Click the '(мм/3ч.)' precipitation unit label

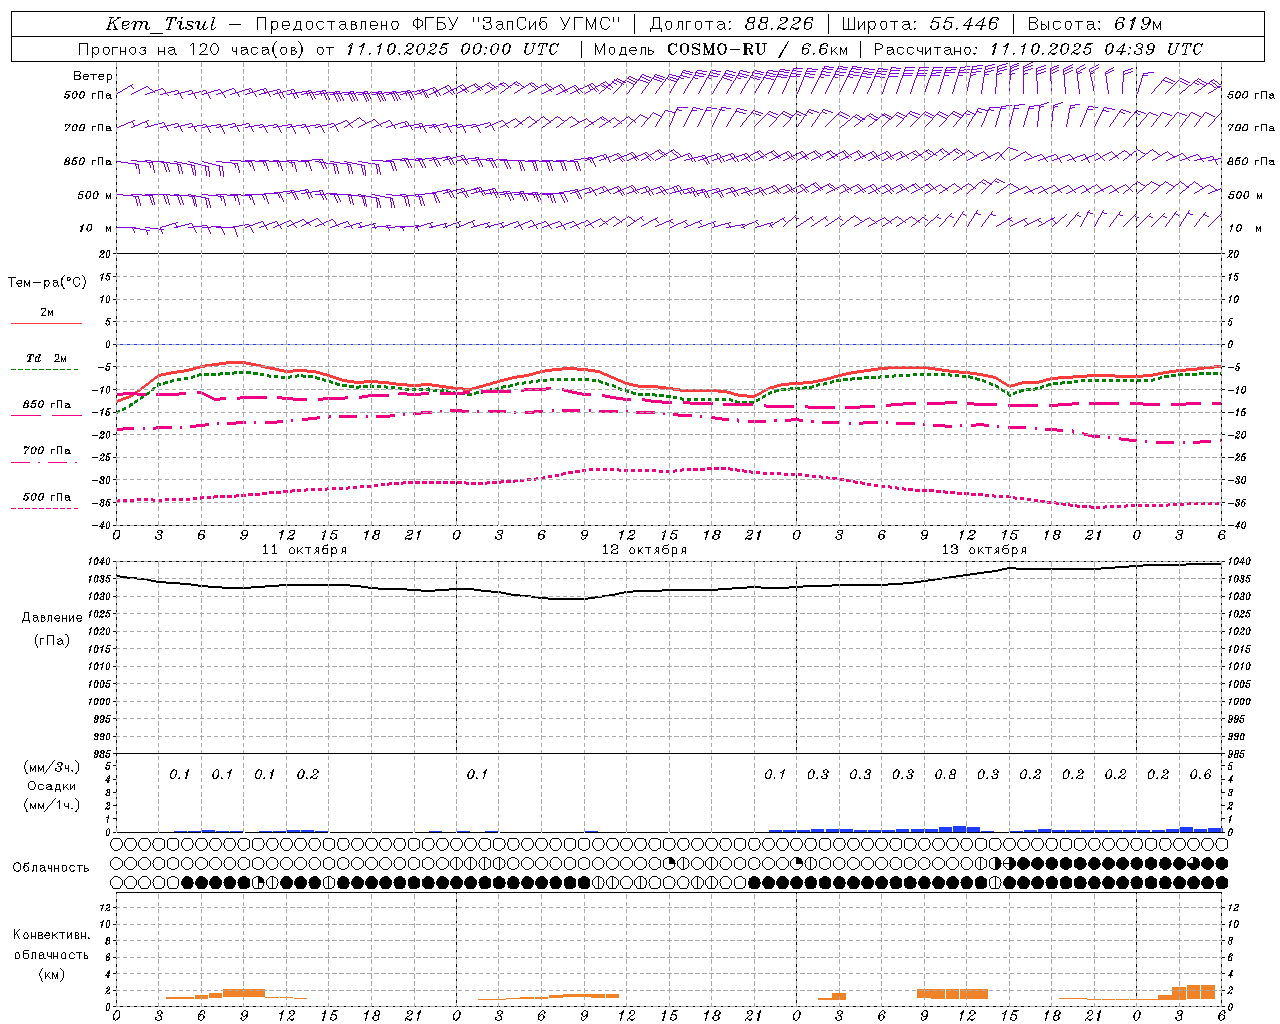52,767
